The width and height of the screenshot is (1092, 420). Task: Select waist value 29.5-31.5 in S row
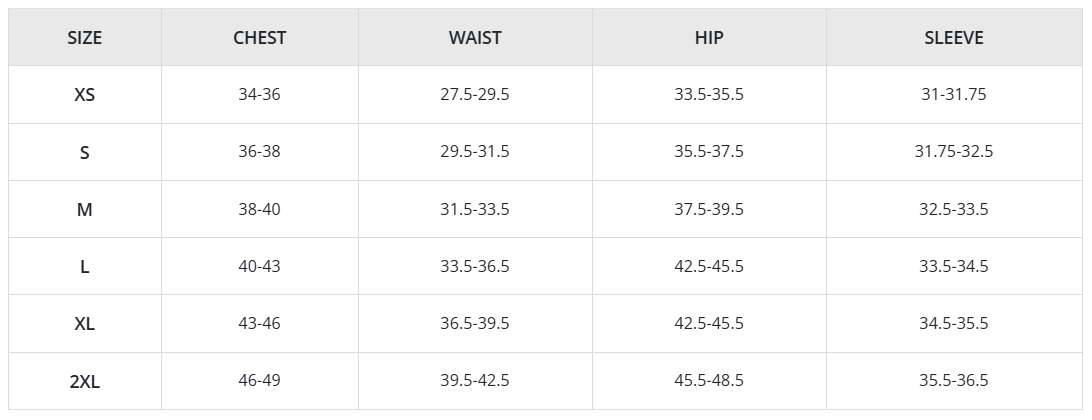(475, 151)
